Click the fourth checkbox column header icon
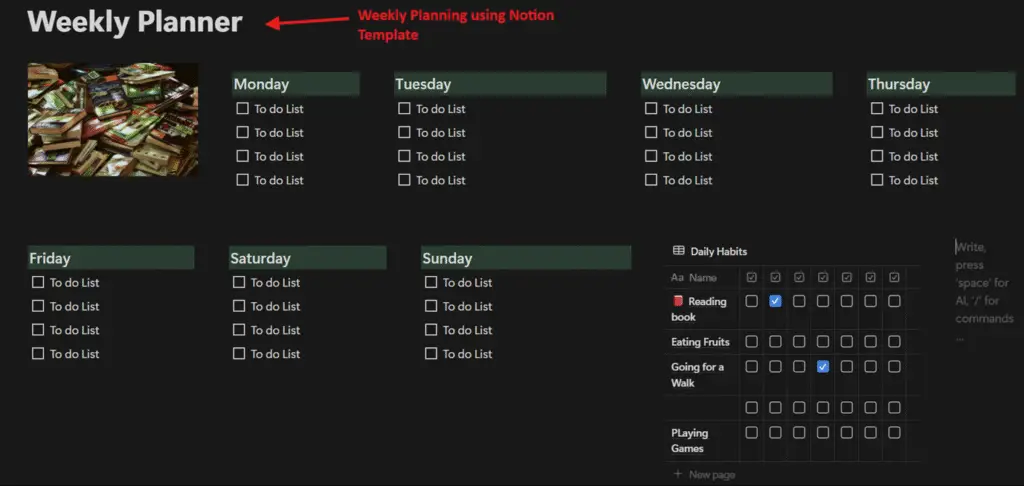This screenshot has height=486, width=1024. (x=823, y=277)
